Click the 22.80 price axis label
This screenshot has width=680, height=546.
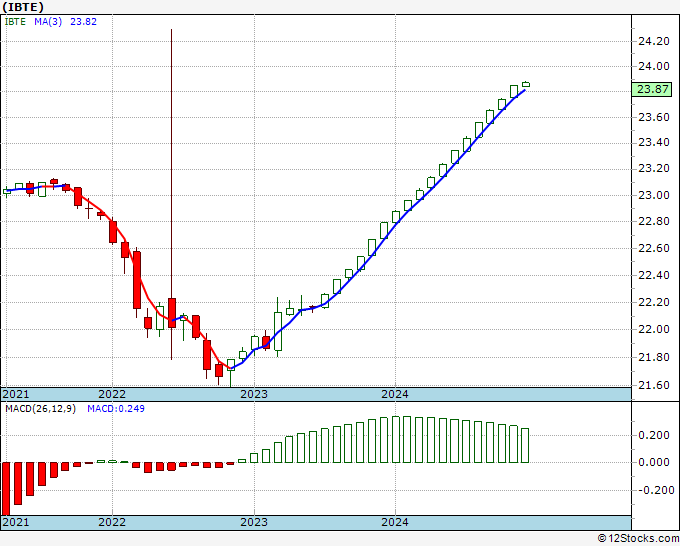point(654,221)
